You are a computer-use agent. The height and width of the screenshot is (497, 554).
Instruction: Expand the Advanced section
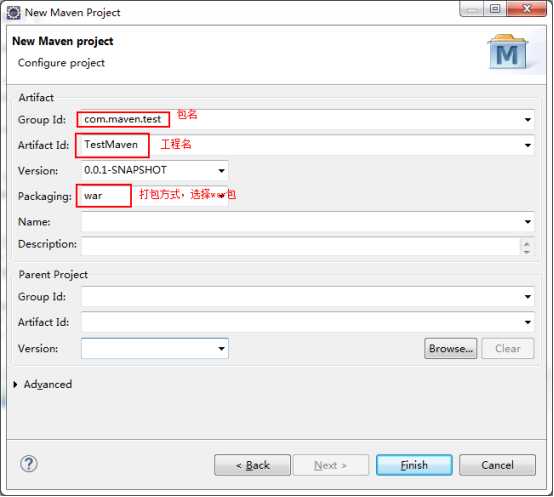pos(15,384)
